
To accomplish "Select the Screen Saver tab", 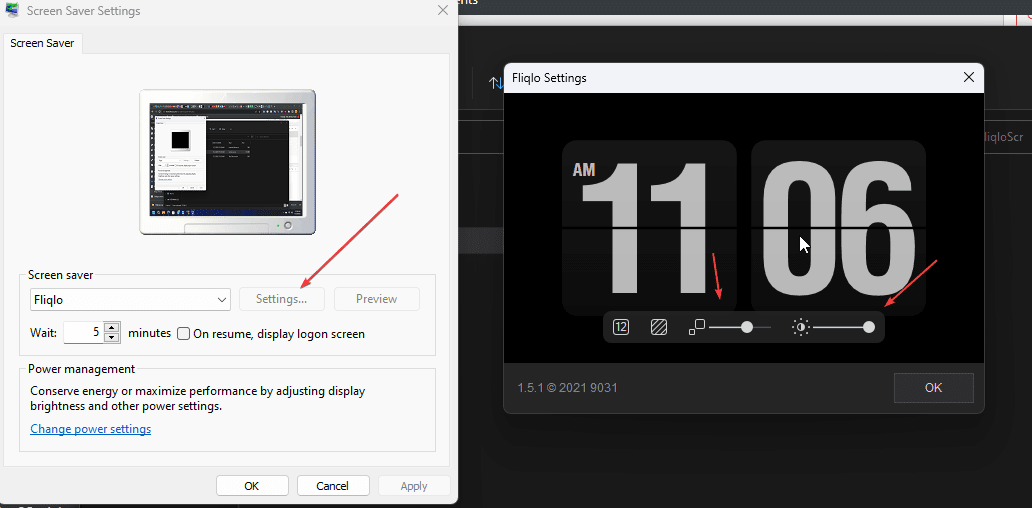I will click(x=42, y=43).
